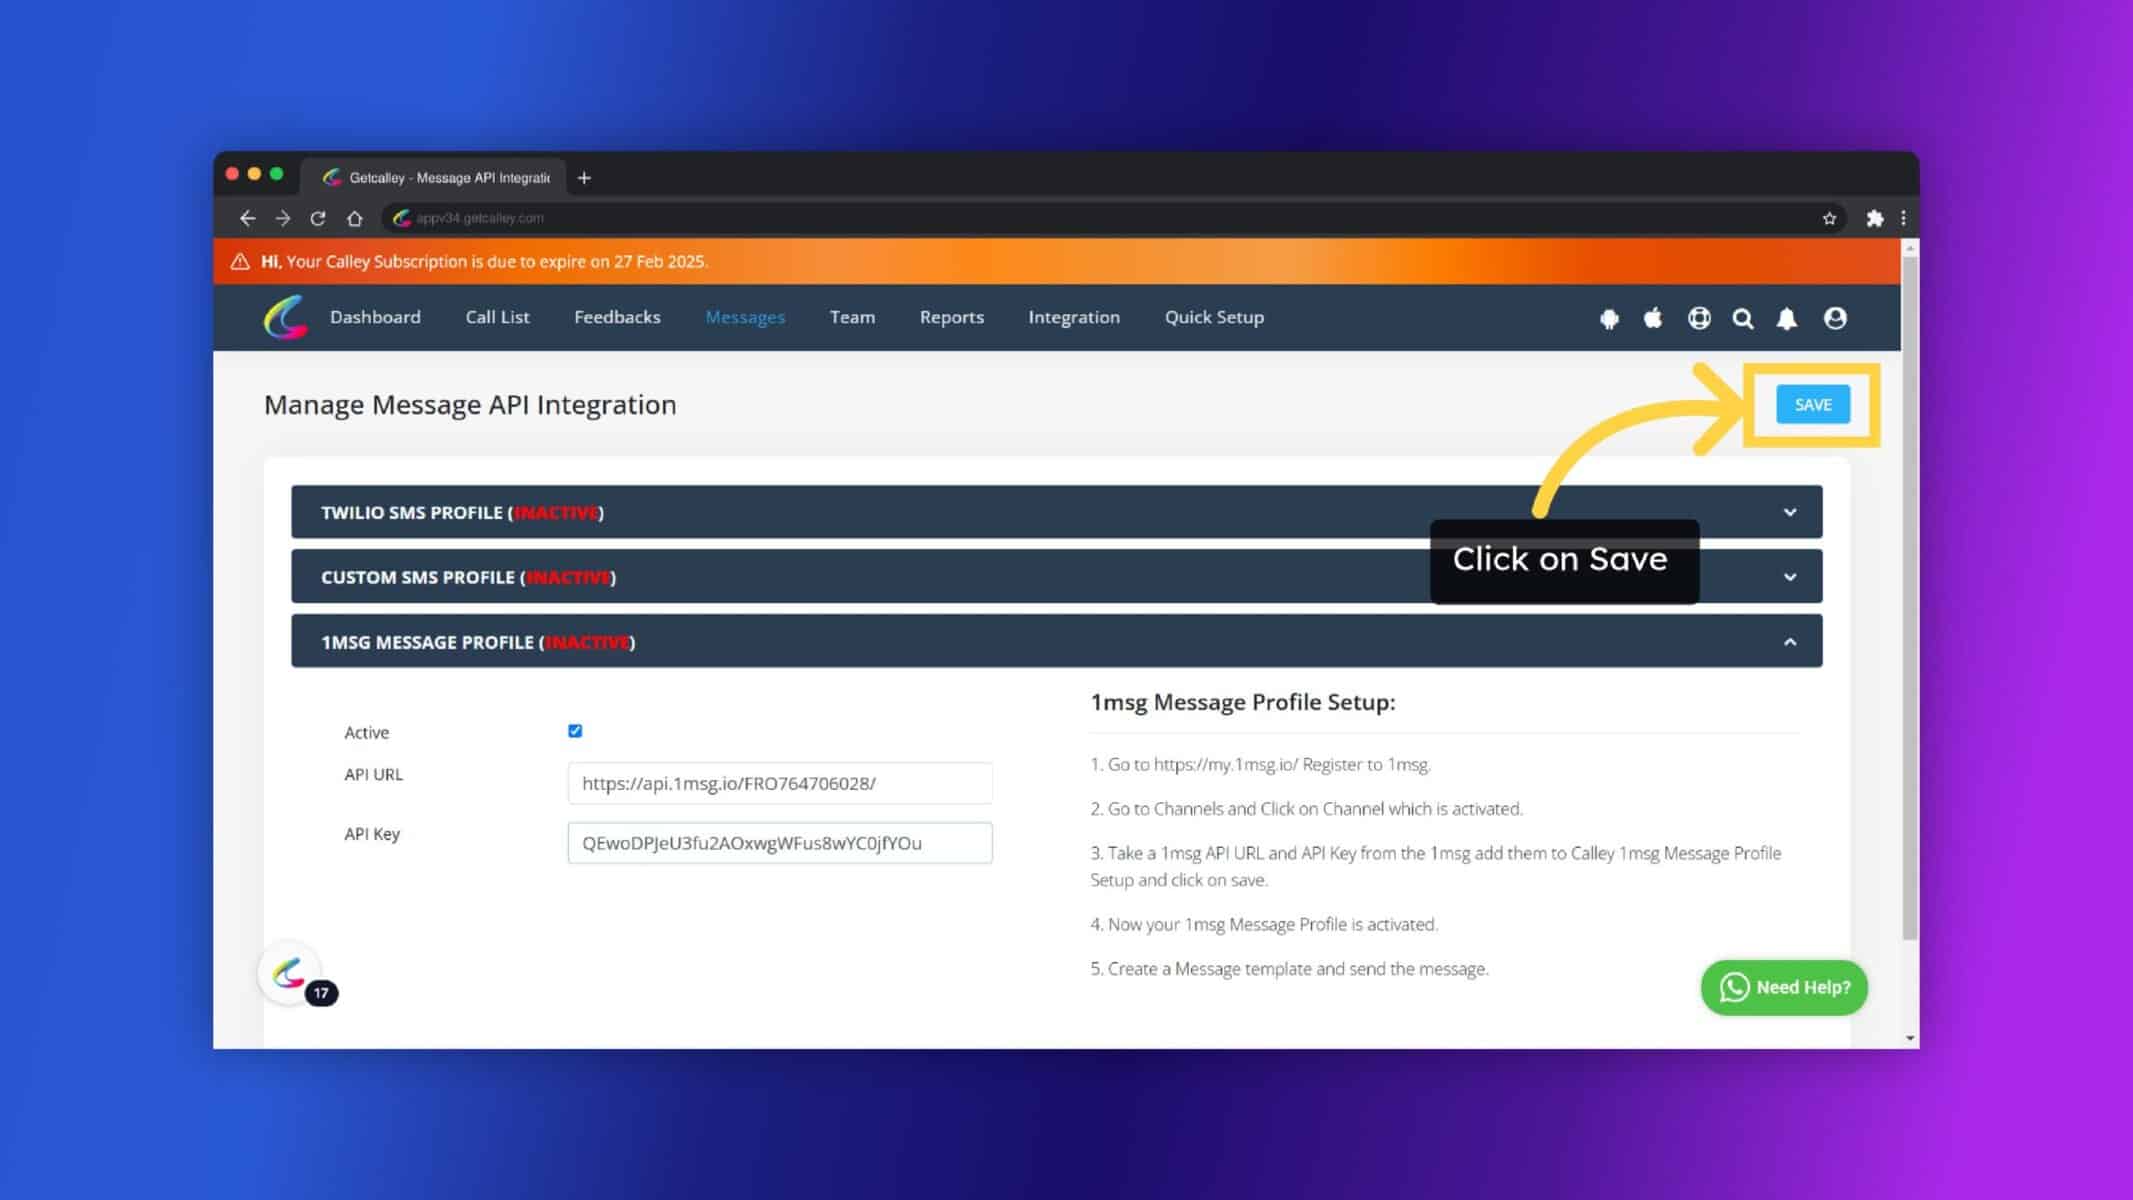Open the browser extensions puzzle icon
Screen dimensions: 2133x1200
1875,218
